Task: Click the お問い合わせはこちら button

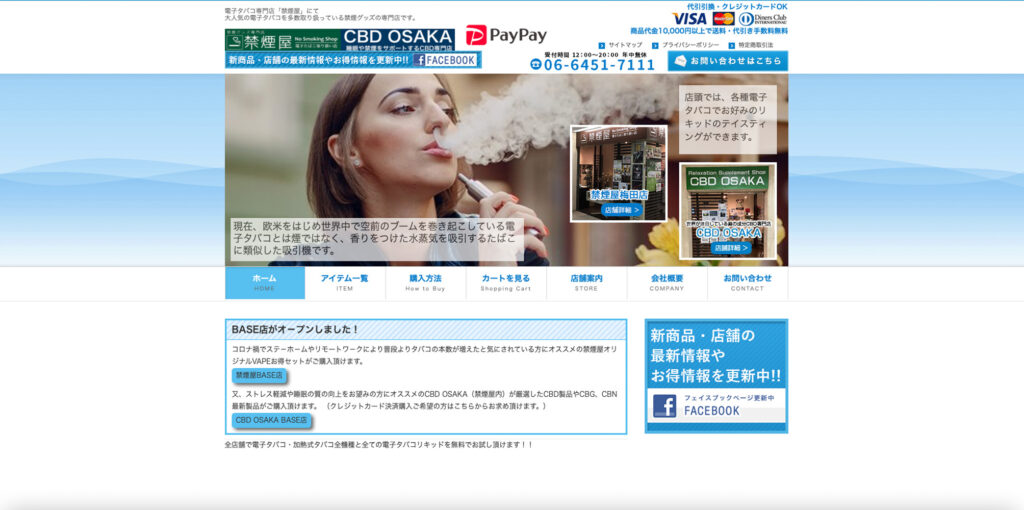Action: pyautogui.click(x=728, y=61)
